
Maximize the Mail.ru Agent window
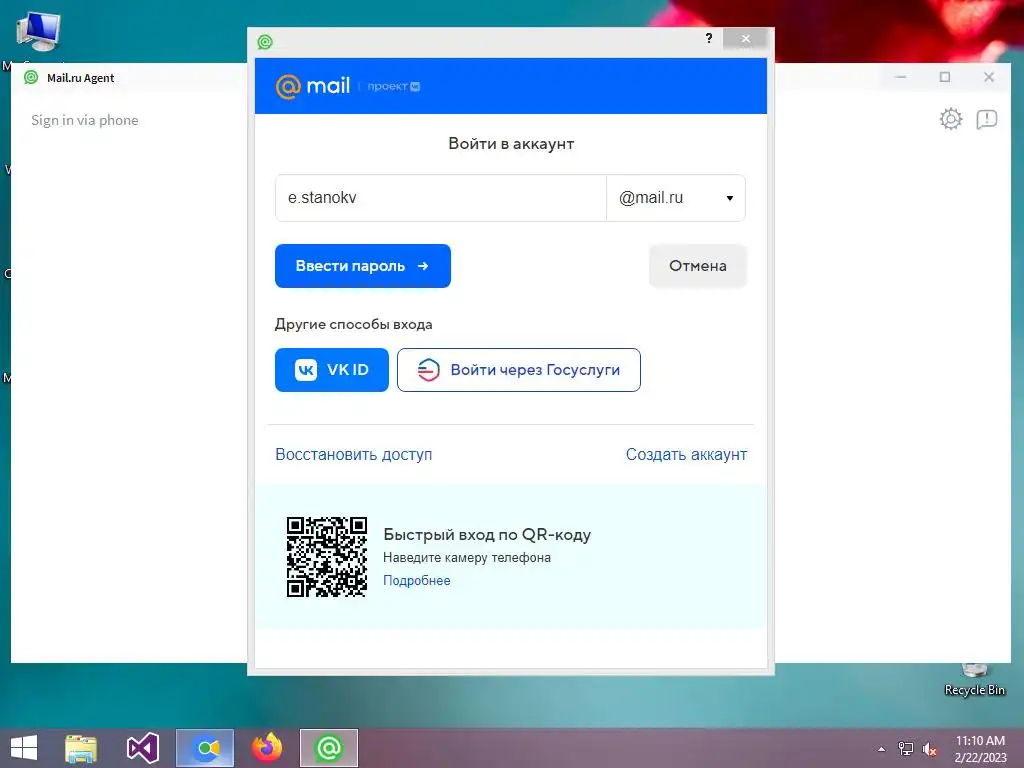click(944, 77)
